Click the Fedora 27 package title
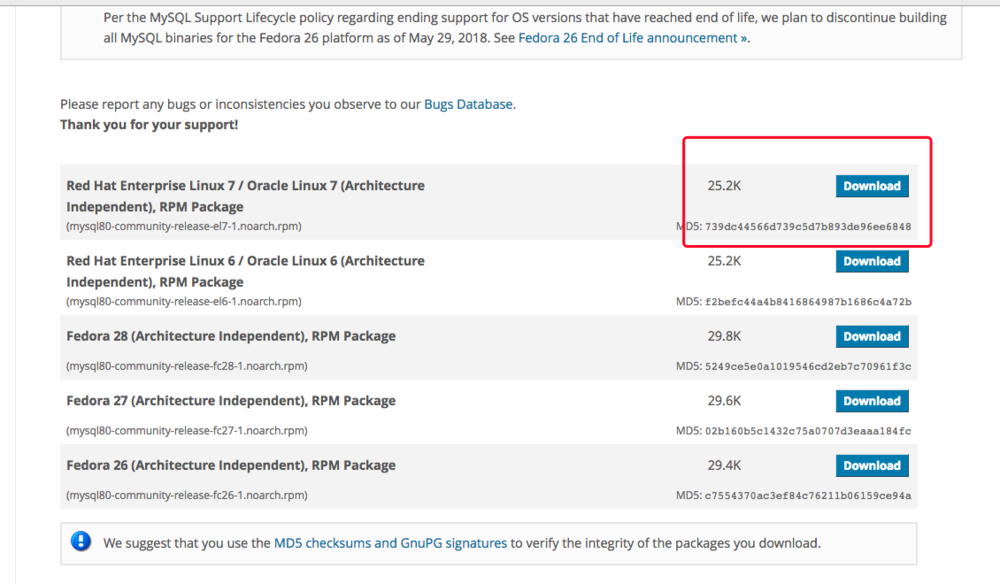The width and height of the screenshot is (1000, 584). coord(231,400)
